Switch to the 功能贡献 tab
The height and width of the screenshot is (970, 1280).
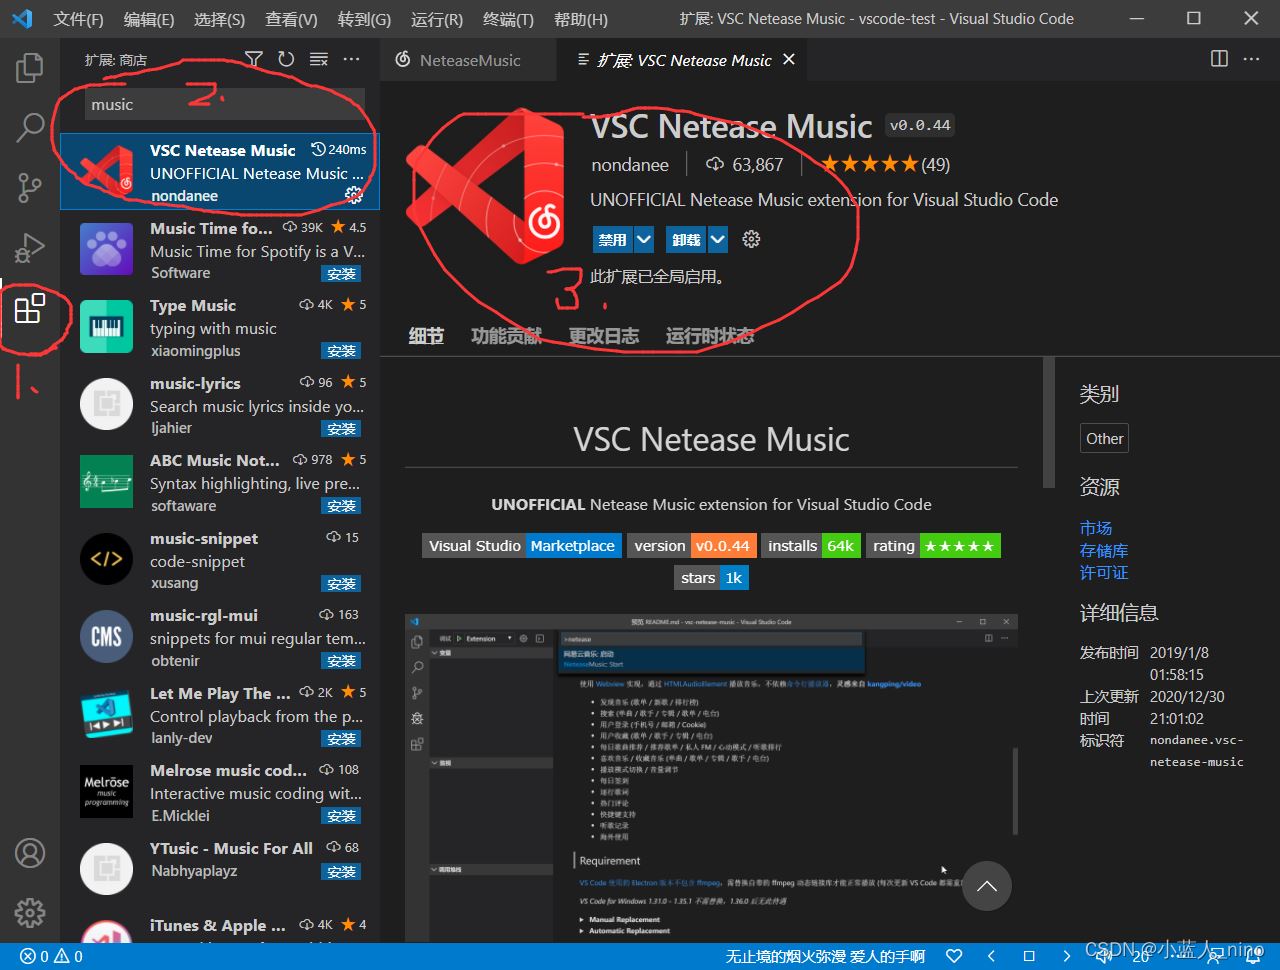[x=506, y=336]
